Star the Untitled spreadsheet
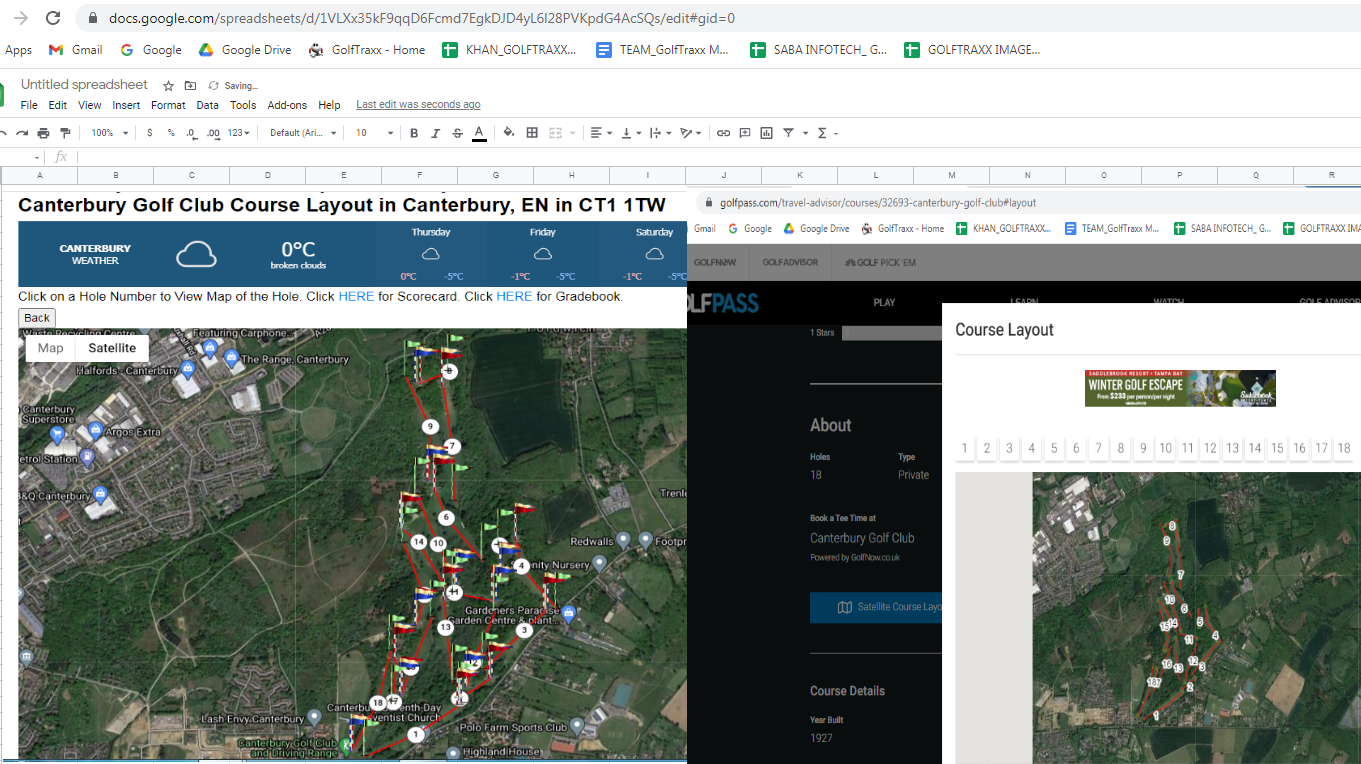 tap(169, 86)
